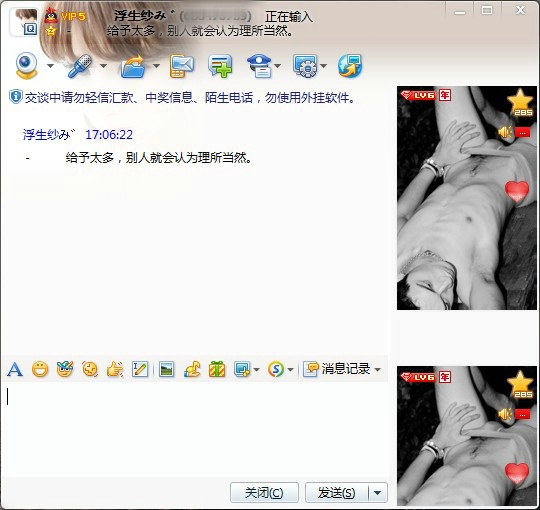
Task: Click the 年 badge on upper QQ show
Action: pyautogui.click(x=445, y=95)
